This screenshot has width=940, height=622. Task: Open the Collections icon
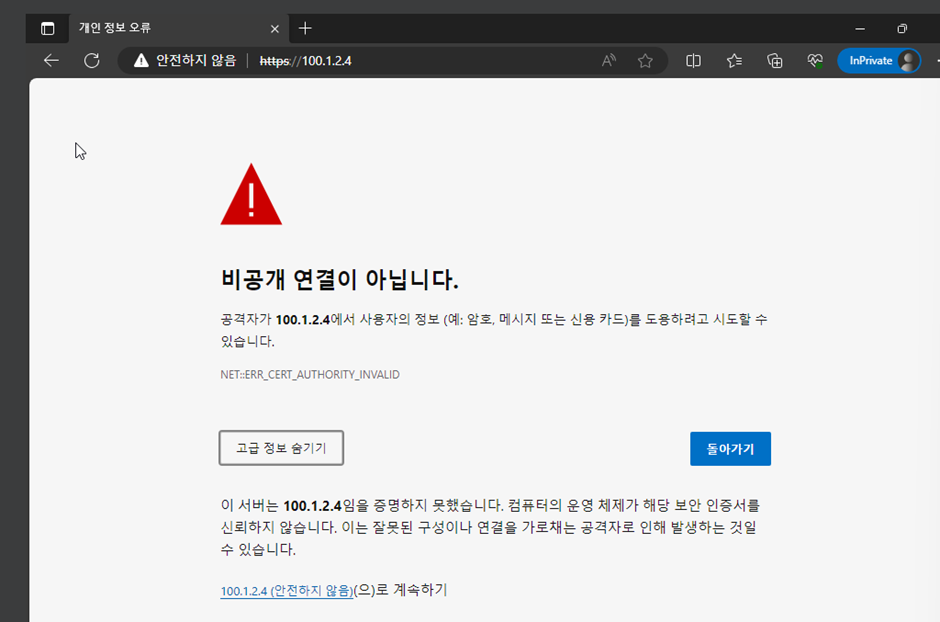coord(775,61)
